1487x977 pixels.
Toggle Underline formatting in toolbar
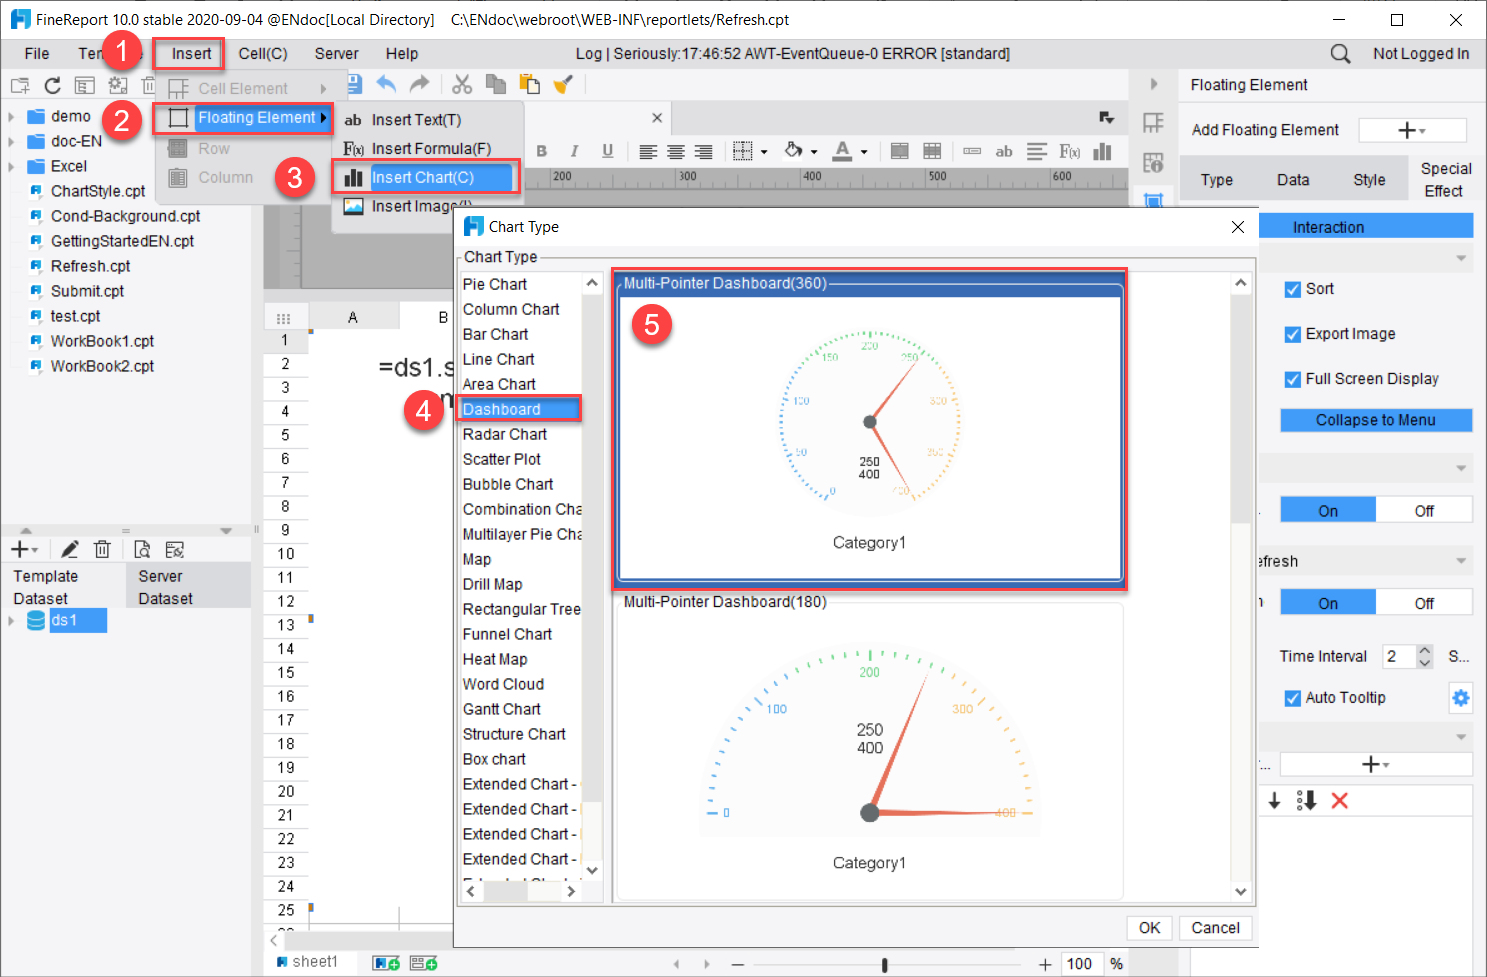click(x=607, y=151)
